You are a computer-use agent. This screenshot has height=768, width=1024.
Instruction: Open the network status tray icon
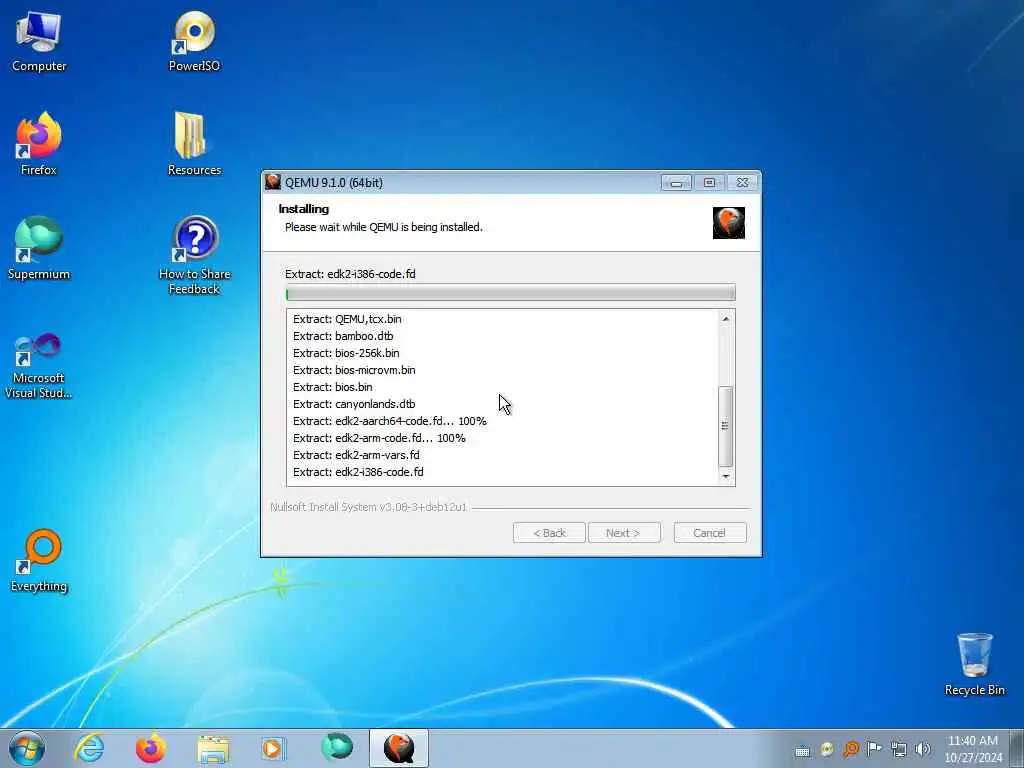899,750
